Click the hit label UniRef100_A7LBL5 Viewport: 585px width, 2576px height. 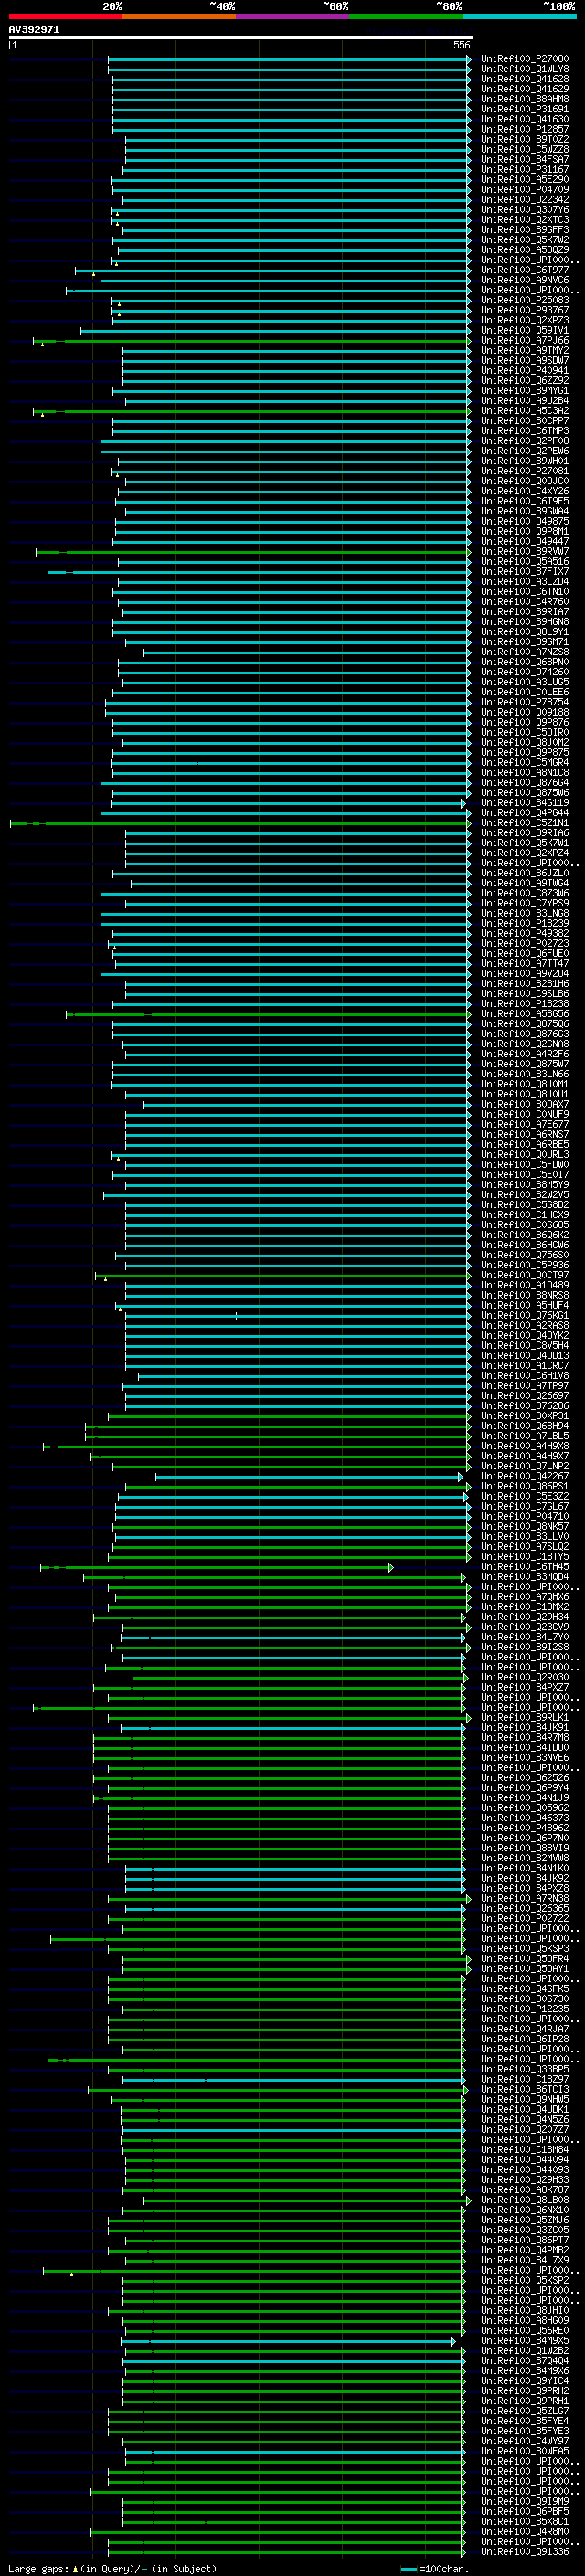point(525,1436)
